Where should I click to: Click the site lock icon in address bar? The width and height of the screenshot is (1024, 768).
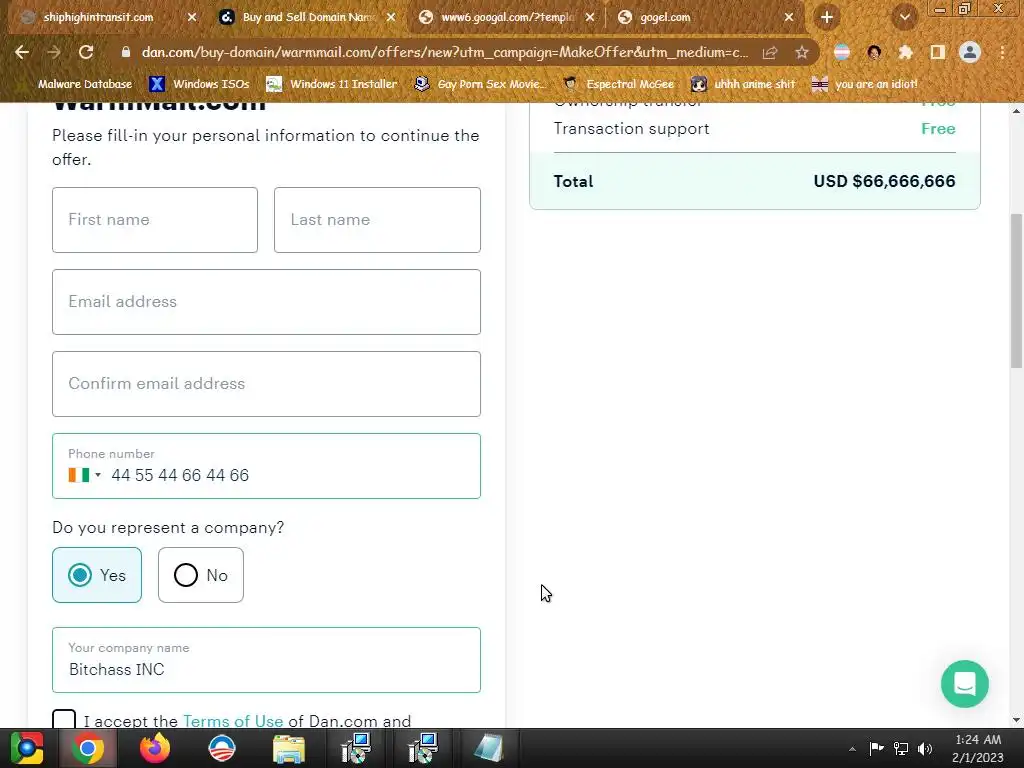click(126, 52)
